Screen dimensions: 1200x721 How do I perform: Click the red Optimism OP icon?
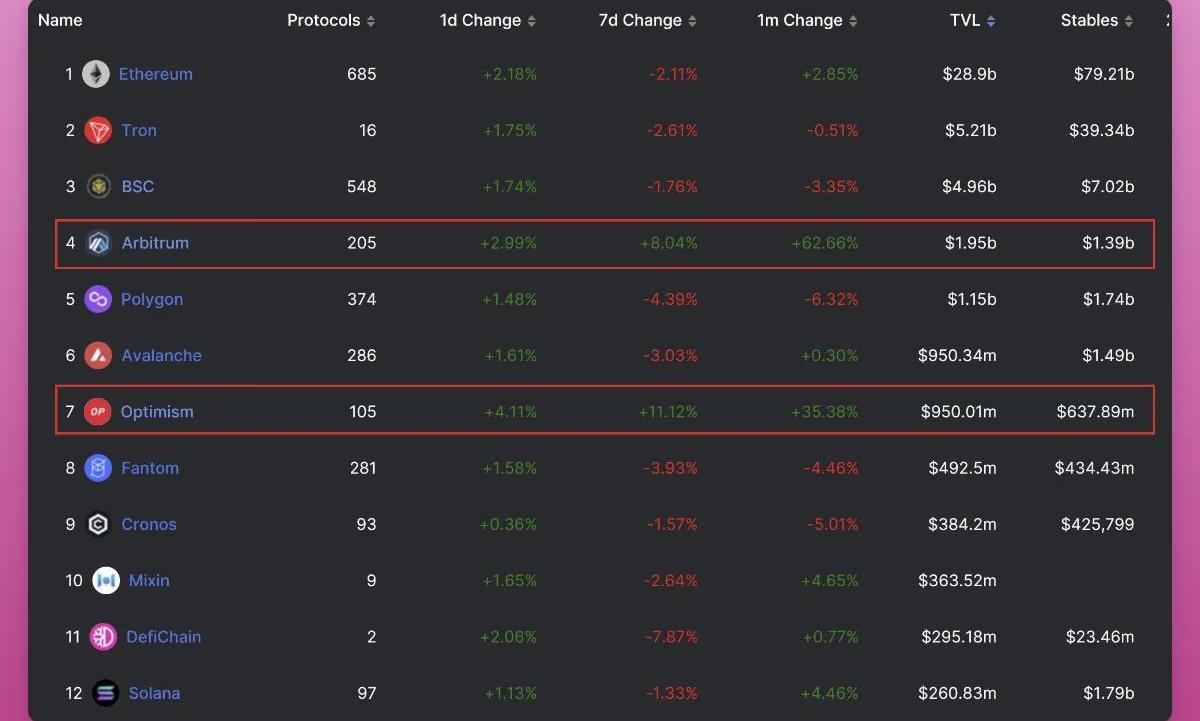97,411
